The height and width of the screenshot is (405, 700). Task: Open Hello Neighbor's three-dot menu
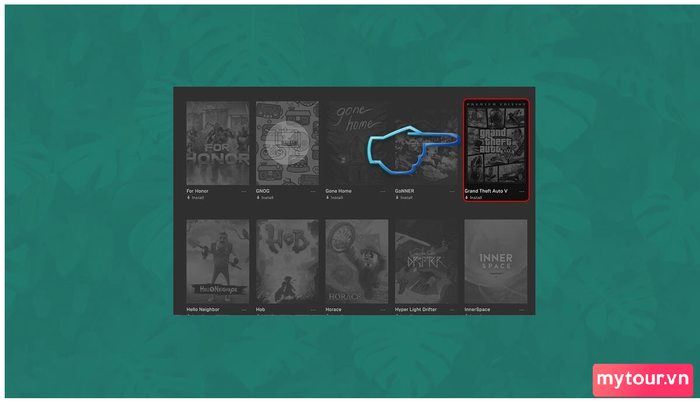click(244, 309)
